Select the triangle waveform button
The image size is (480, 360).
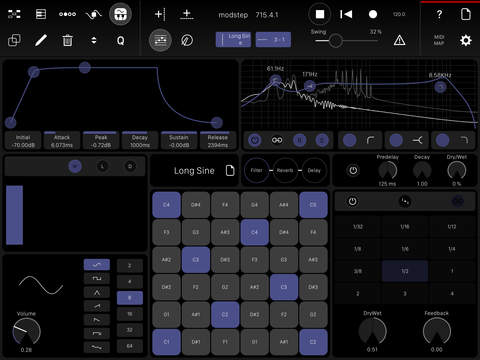coord(97,292)
